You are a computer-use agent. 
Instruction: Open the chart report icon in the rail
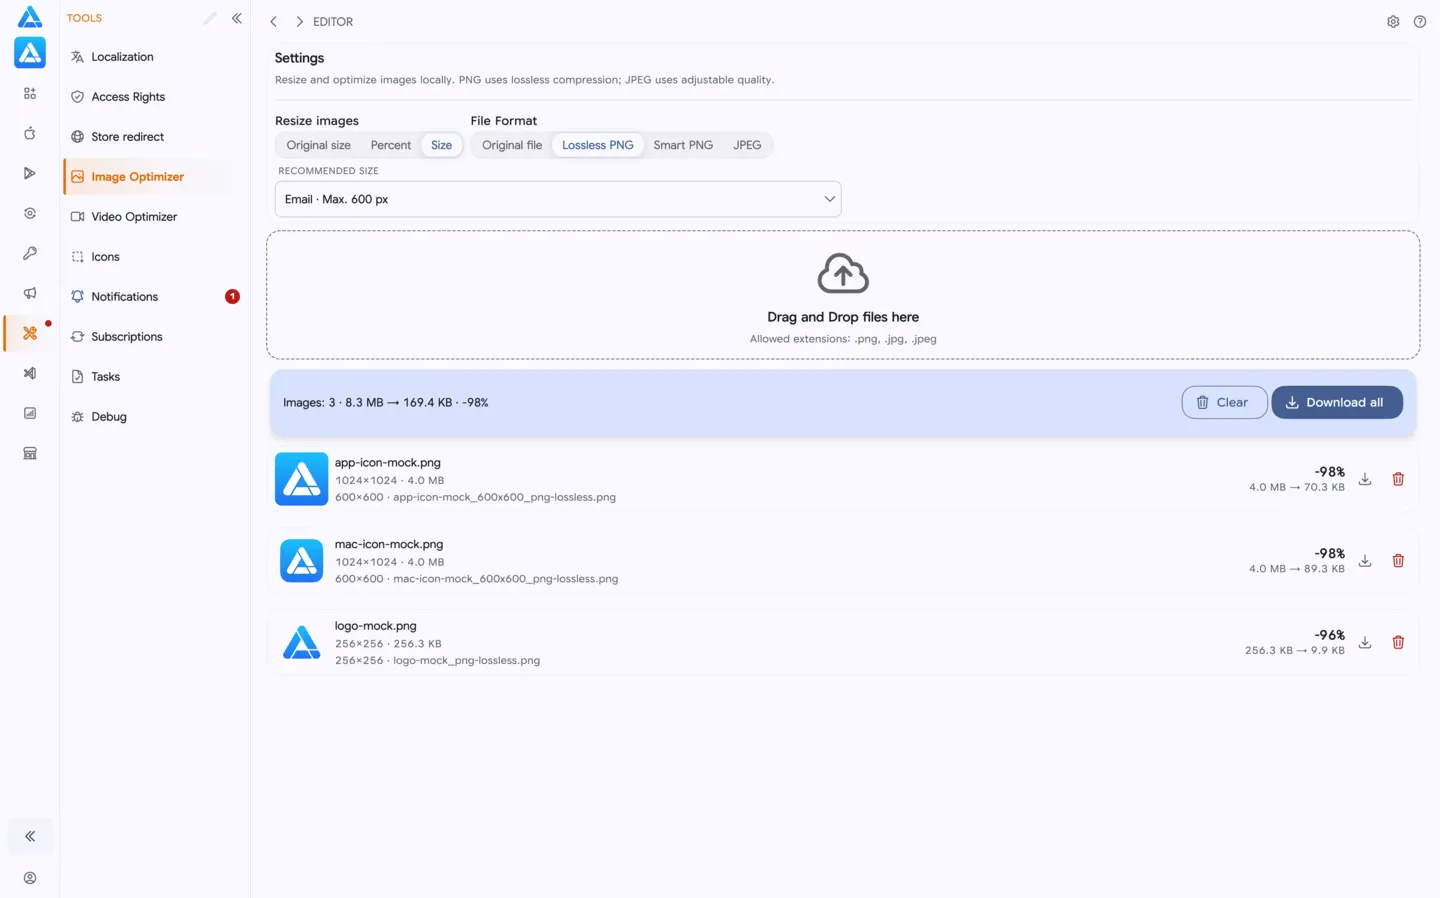coord(30,413)
